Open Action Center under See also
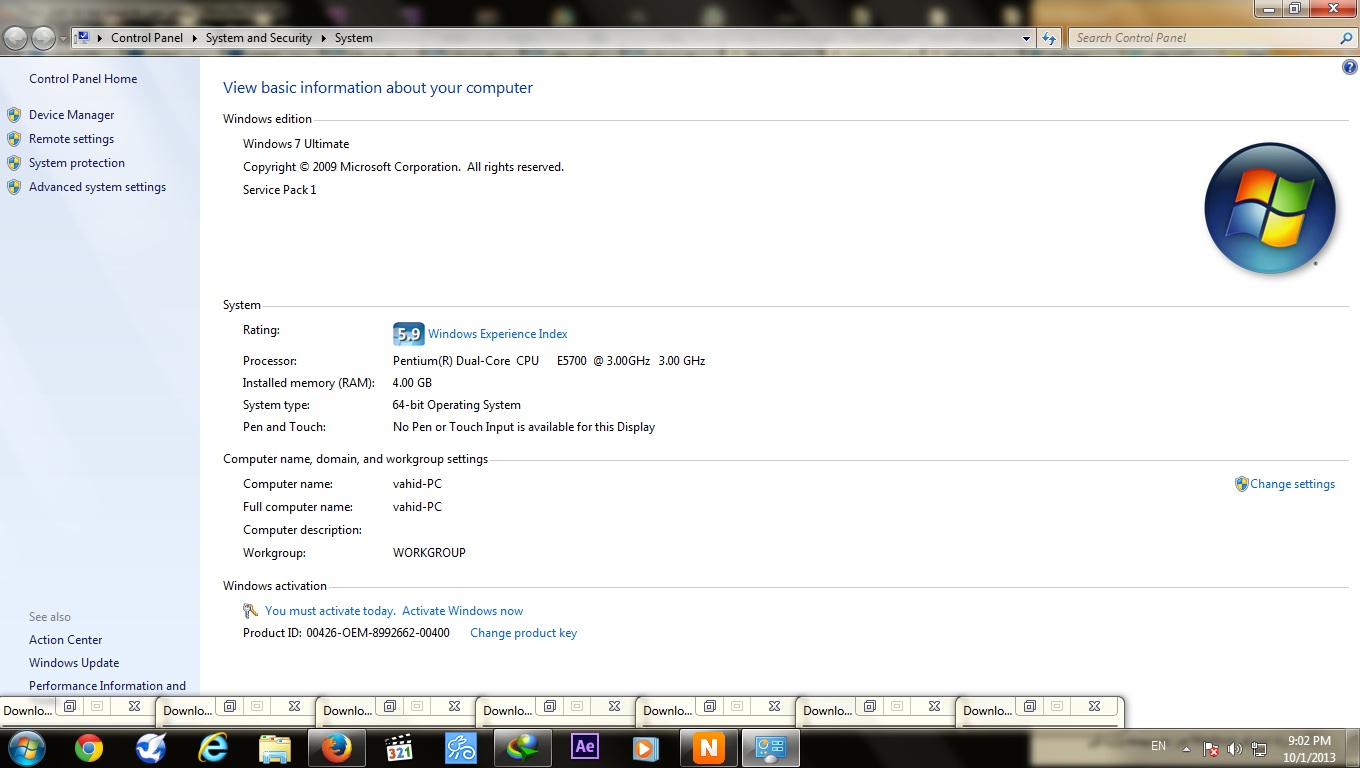Image resolution: width=1360 pixels, height=768 pixels. pos(66,640)
